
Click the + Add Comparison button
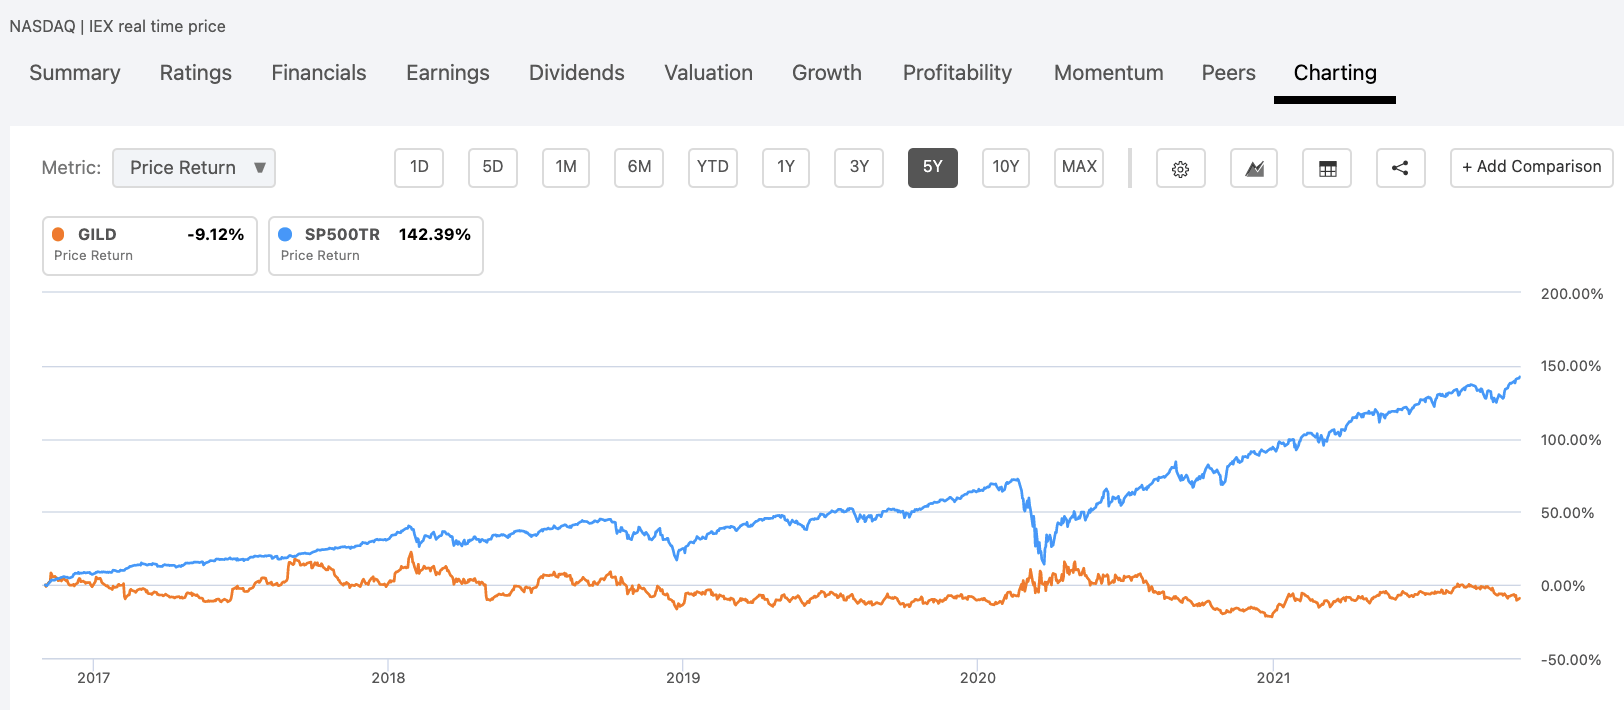tap(1531, 166)
